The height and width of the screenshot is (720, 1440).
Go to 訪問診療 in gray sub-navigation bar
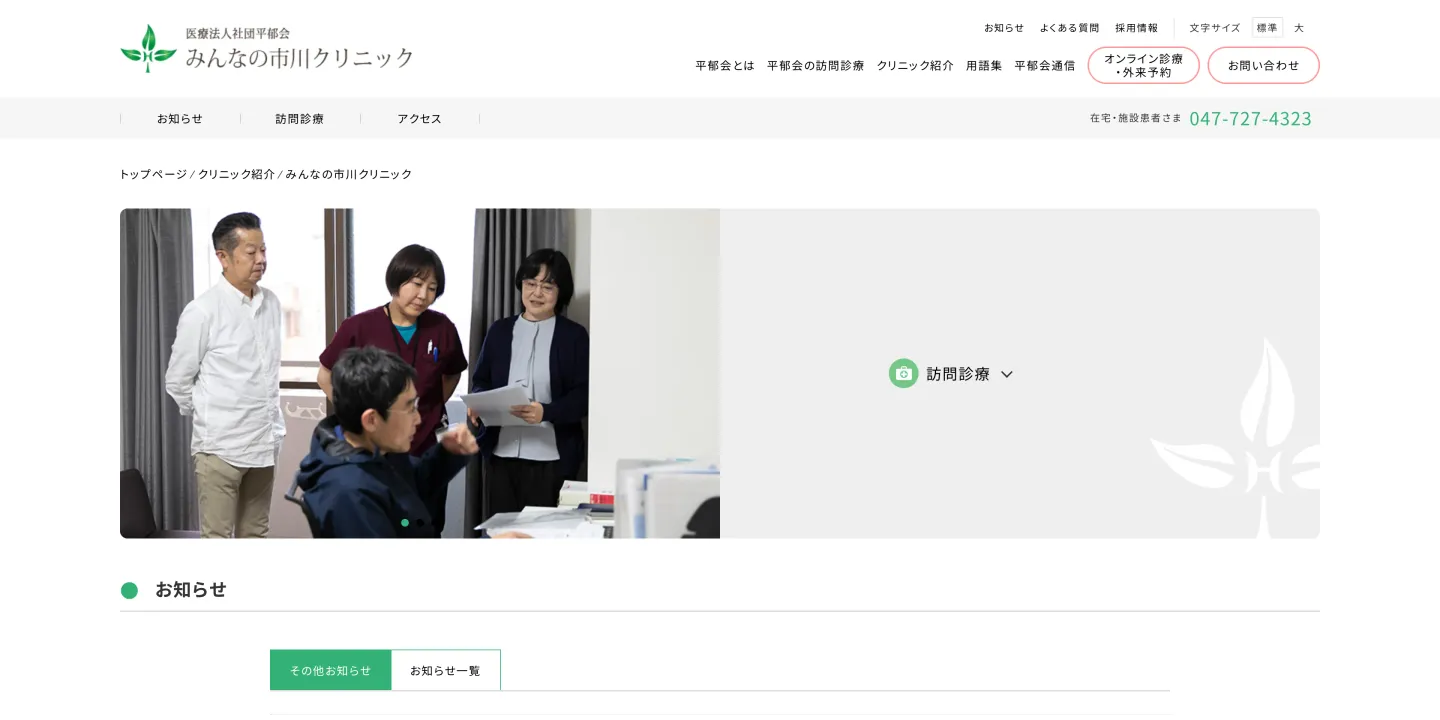click(300, 118)
